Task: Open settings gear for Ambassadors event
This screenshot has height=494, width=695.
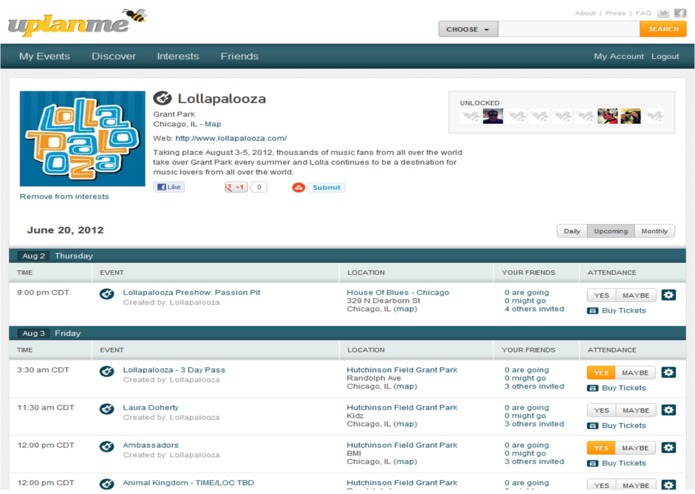Action: pos(668,448)
